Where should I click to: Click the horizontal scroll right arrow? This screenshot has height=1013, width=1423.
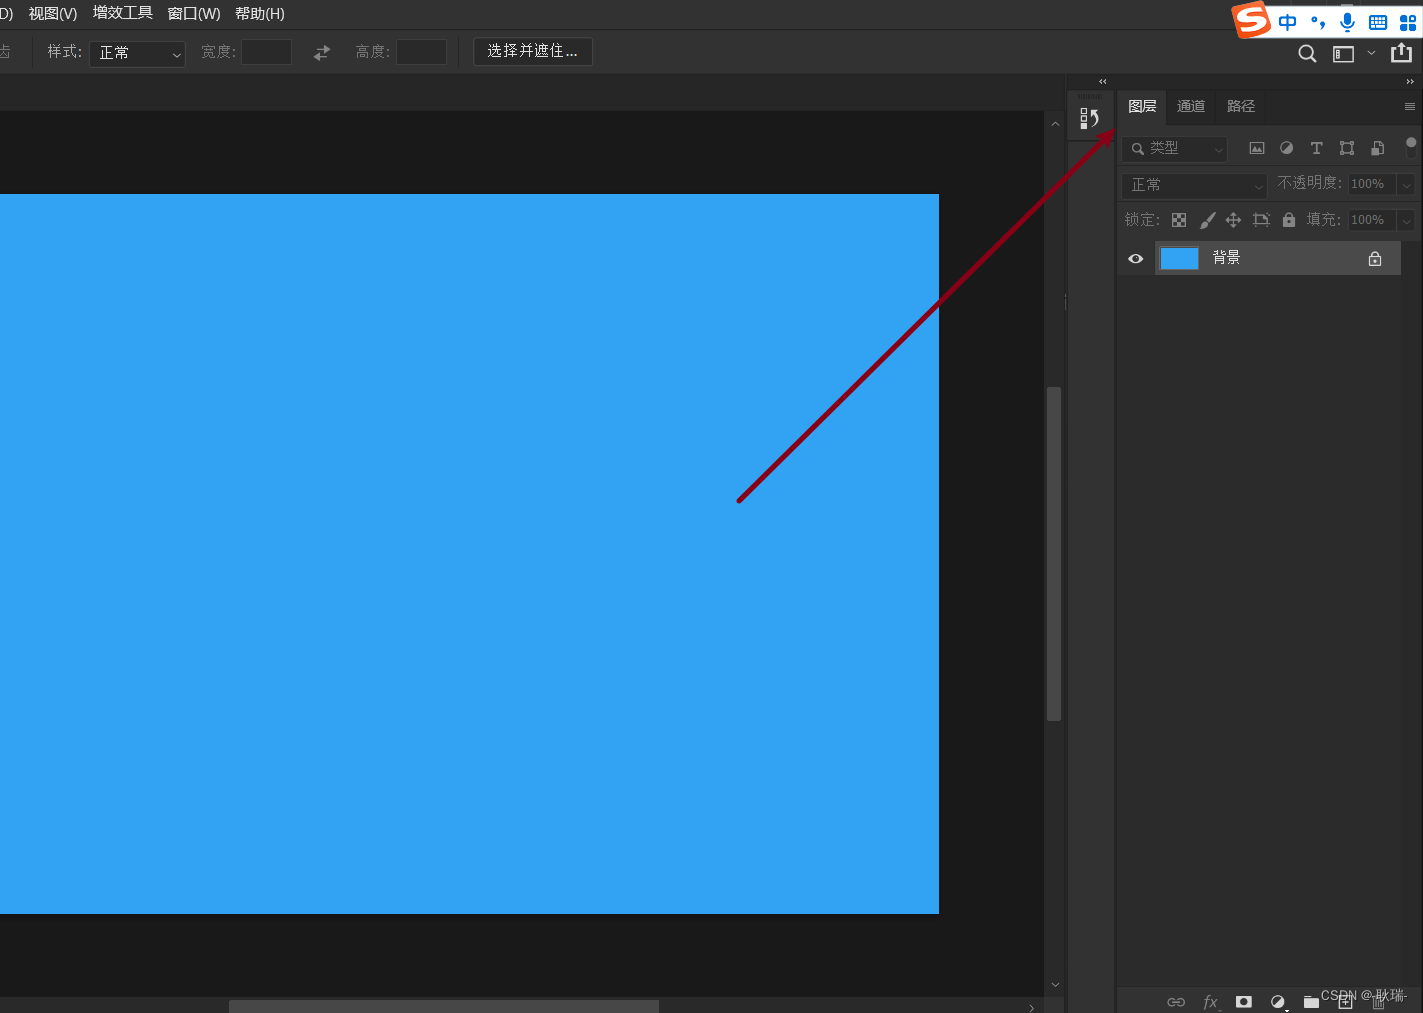(x=1032, y=1007)
